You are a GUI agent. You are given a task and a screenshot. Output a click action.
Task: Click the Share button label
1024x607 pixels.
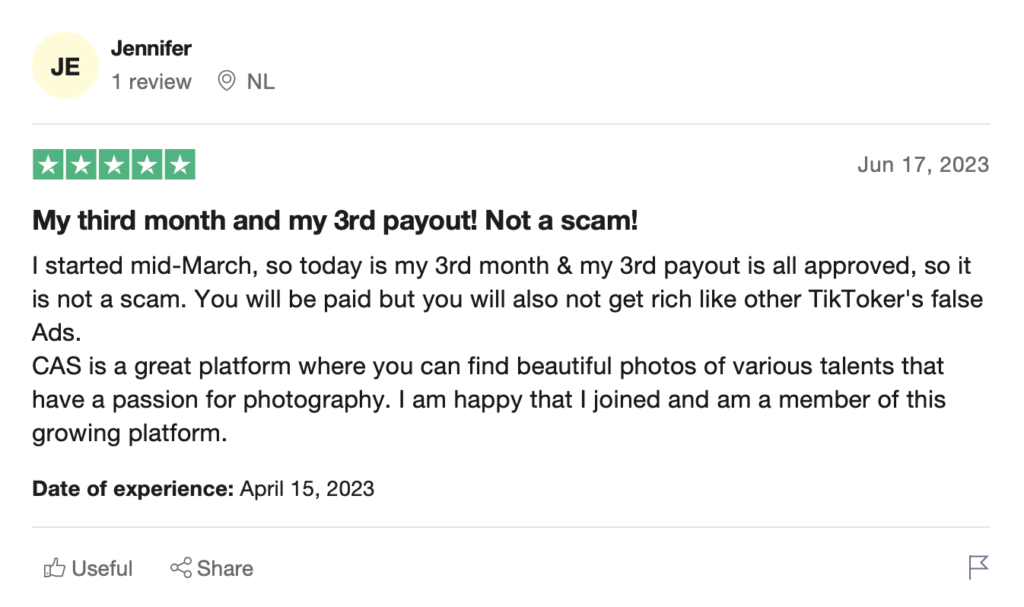pyautogui.click(x=225, y=568)
